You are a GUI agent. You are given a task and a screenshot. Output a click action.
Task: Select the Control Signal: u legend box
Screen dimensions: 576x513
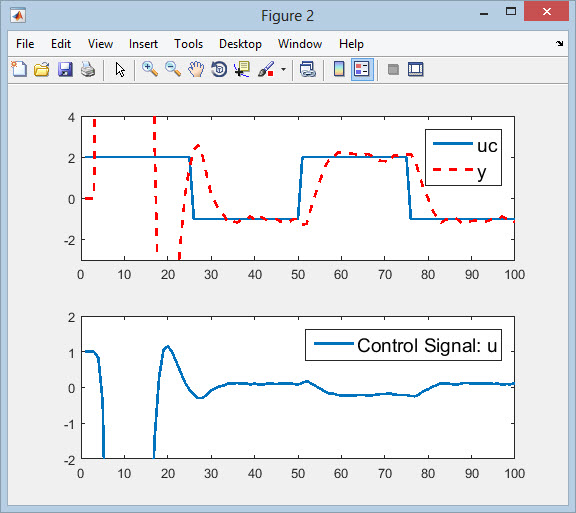click(x=403, y=345)
